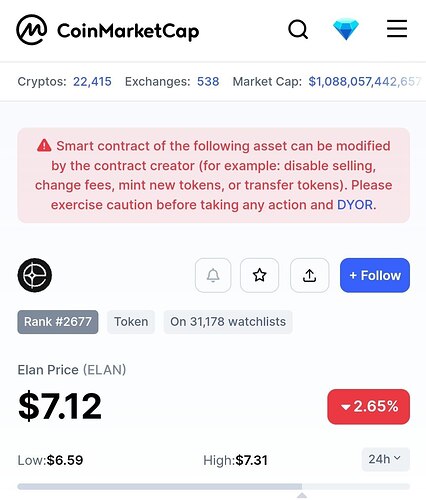Click the red warning triangle icon
The image size is (426, 500).
click(44, 146)
